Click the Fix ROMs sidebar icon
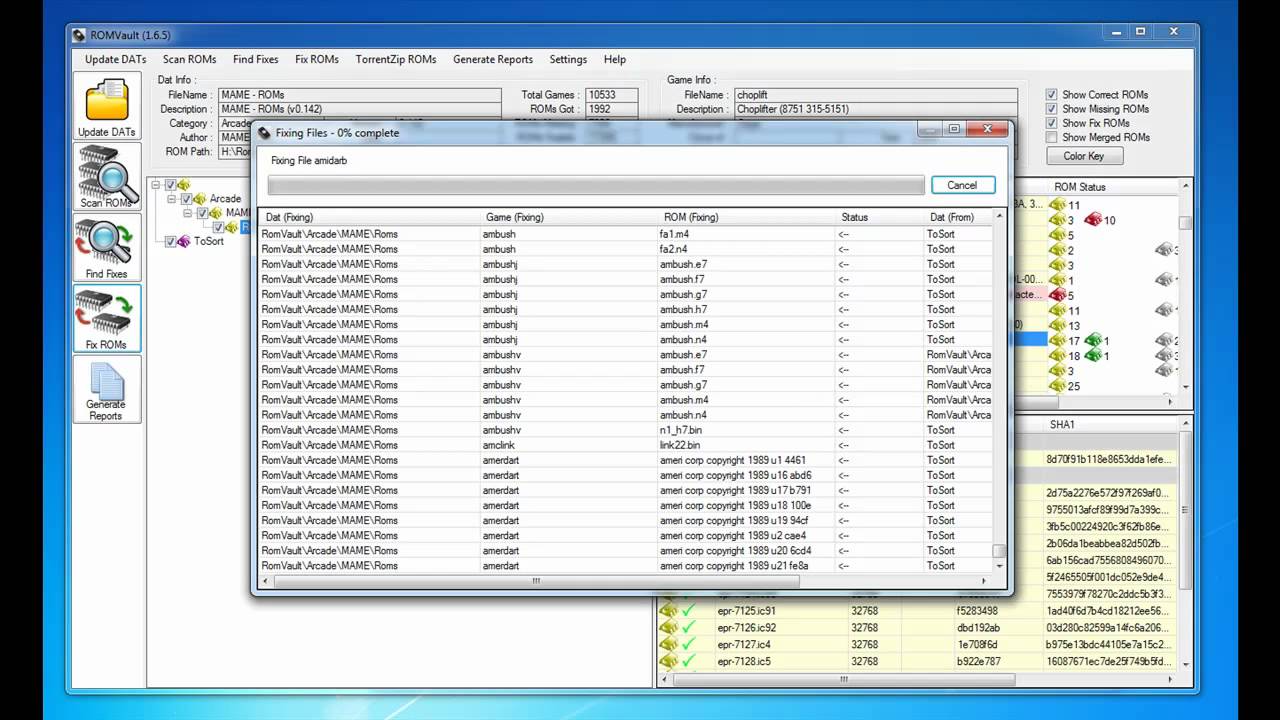The height and width of the screenshot is (720, 1280). pyautogui.click(x=107, y=318)
